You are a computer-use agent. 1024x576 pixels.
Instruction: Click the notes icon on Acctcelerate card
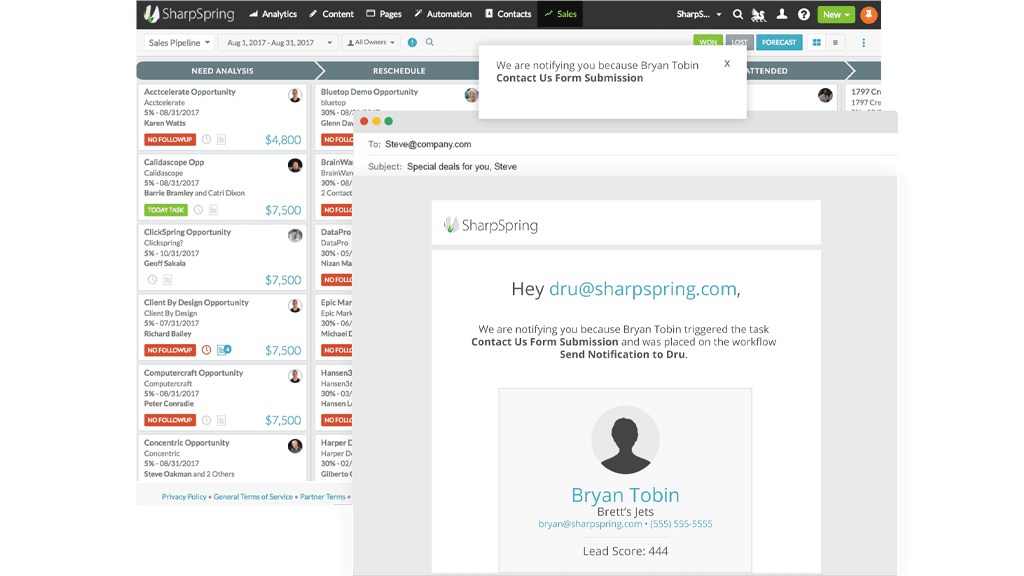click(x=221, y=140)
